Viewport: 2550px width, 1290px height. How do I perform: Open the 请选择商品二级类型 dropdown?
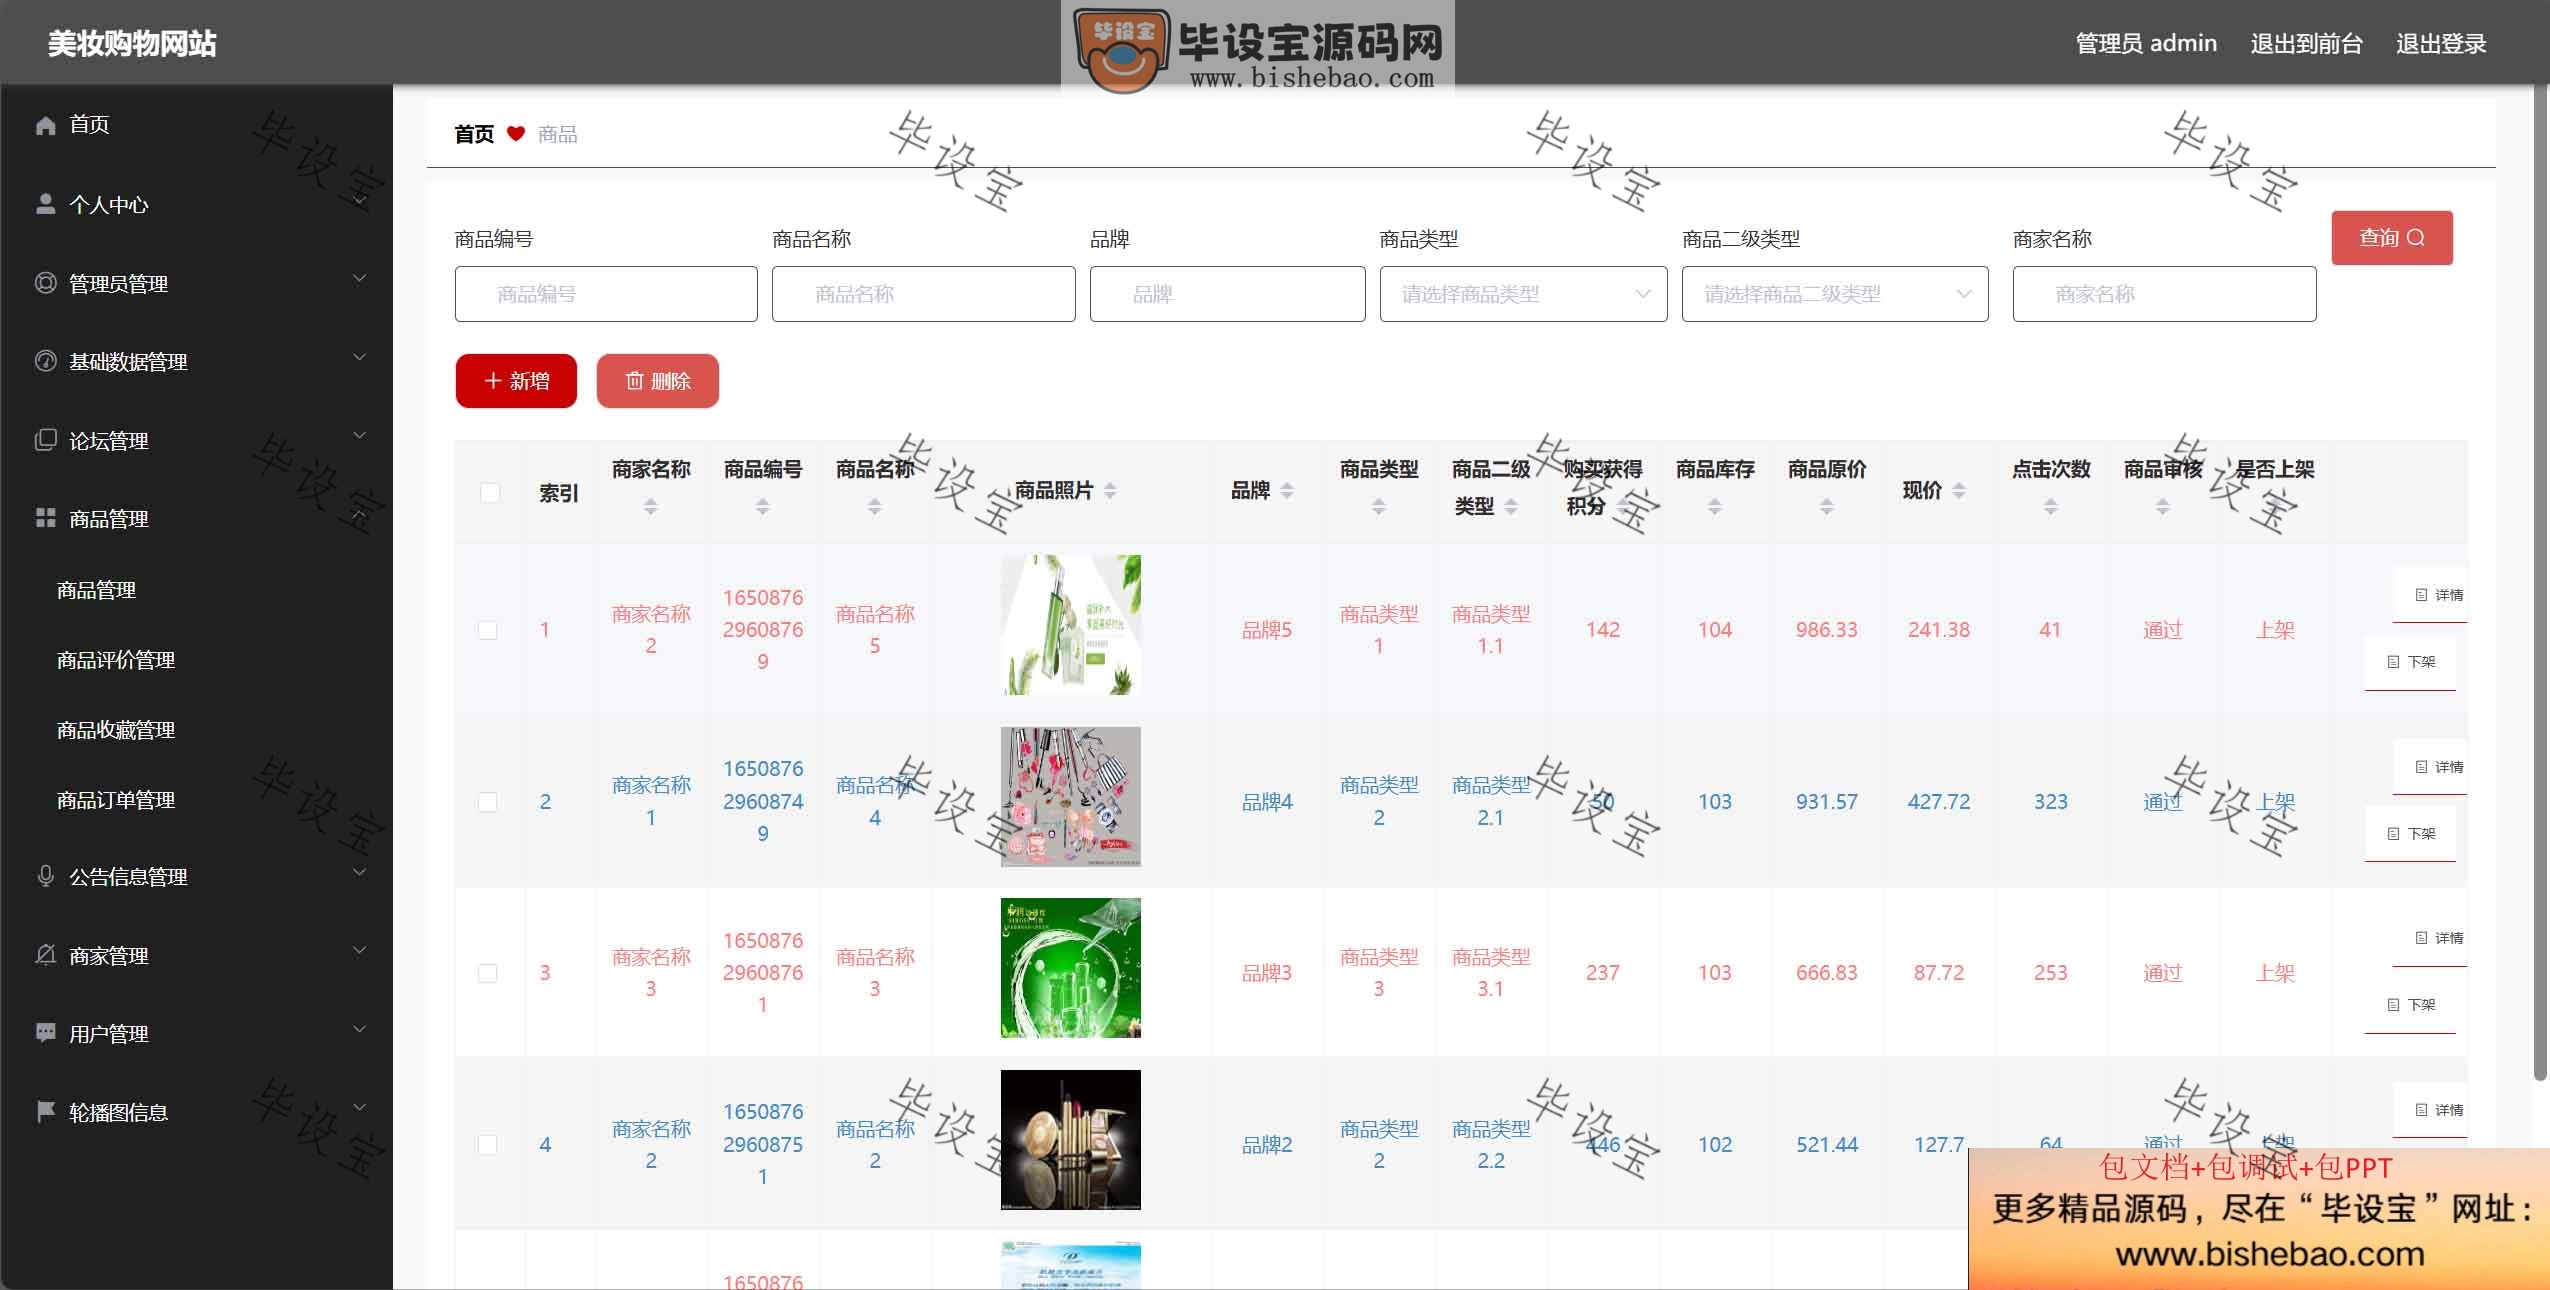click(1835, 294)
